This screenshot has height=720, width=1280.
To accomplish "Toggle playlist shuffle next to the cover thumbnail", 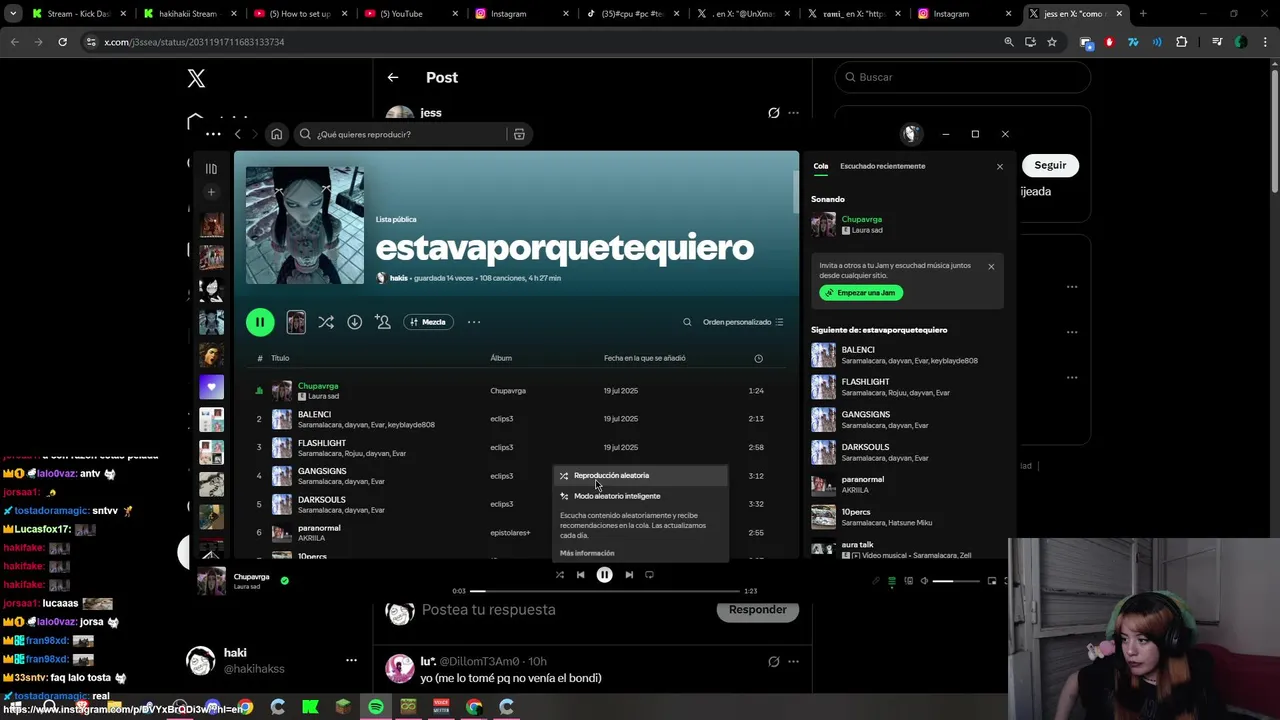I will [326, 322].
